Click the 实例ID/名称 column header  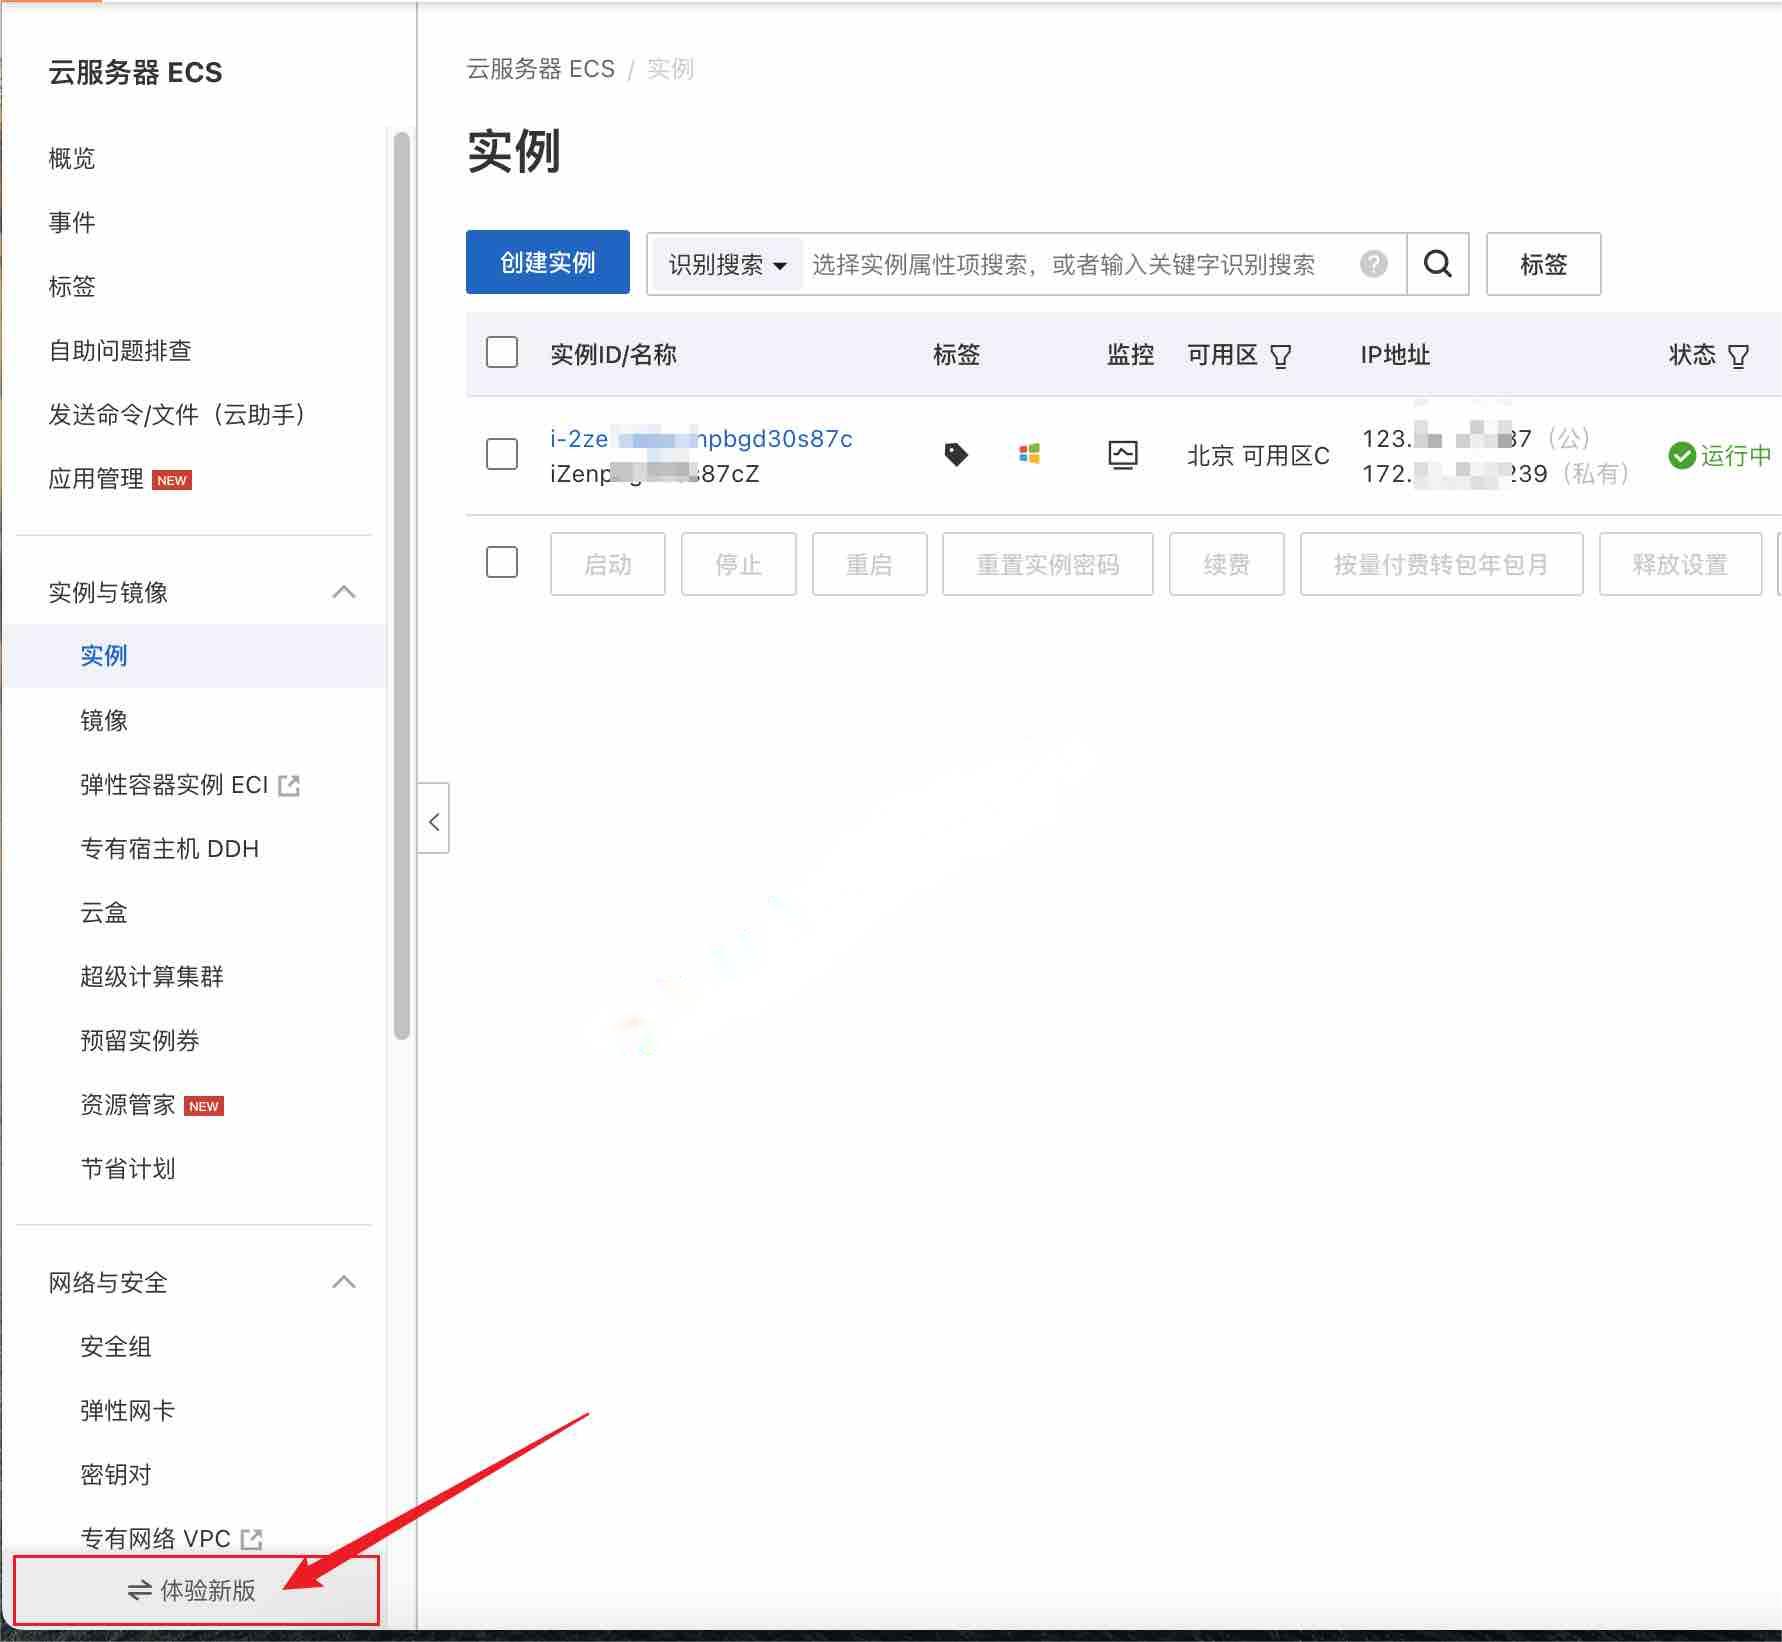(x=613, y=355)
